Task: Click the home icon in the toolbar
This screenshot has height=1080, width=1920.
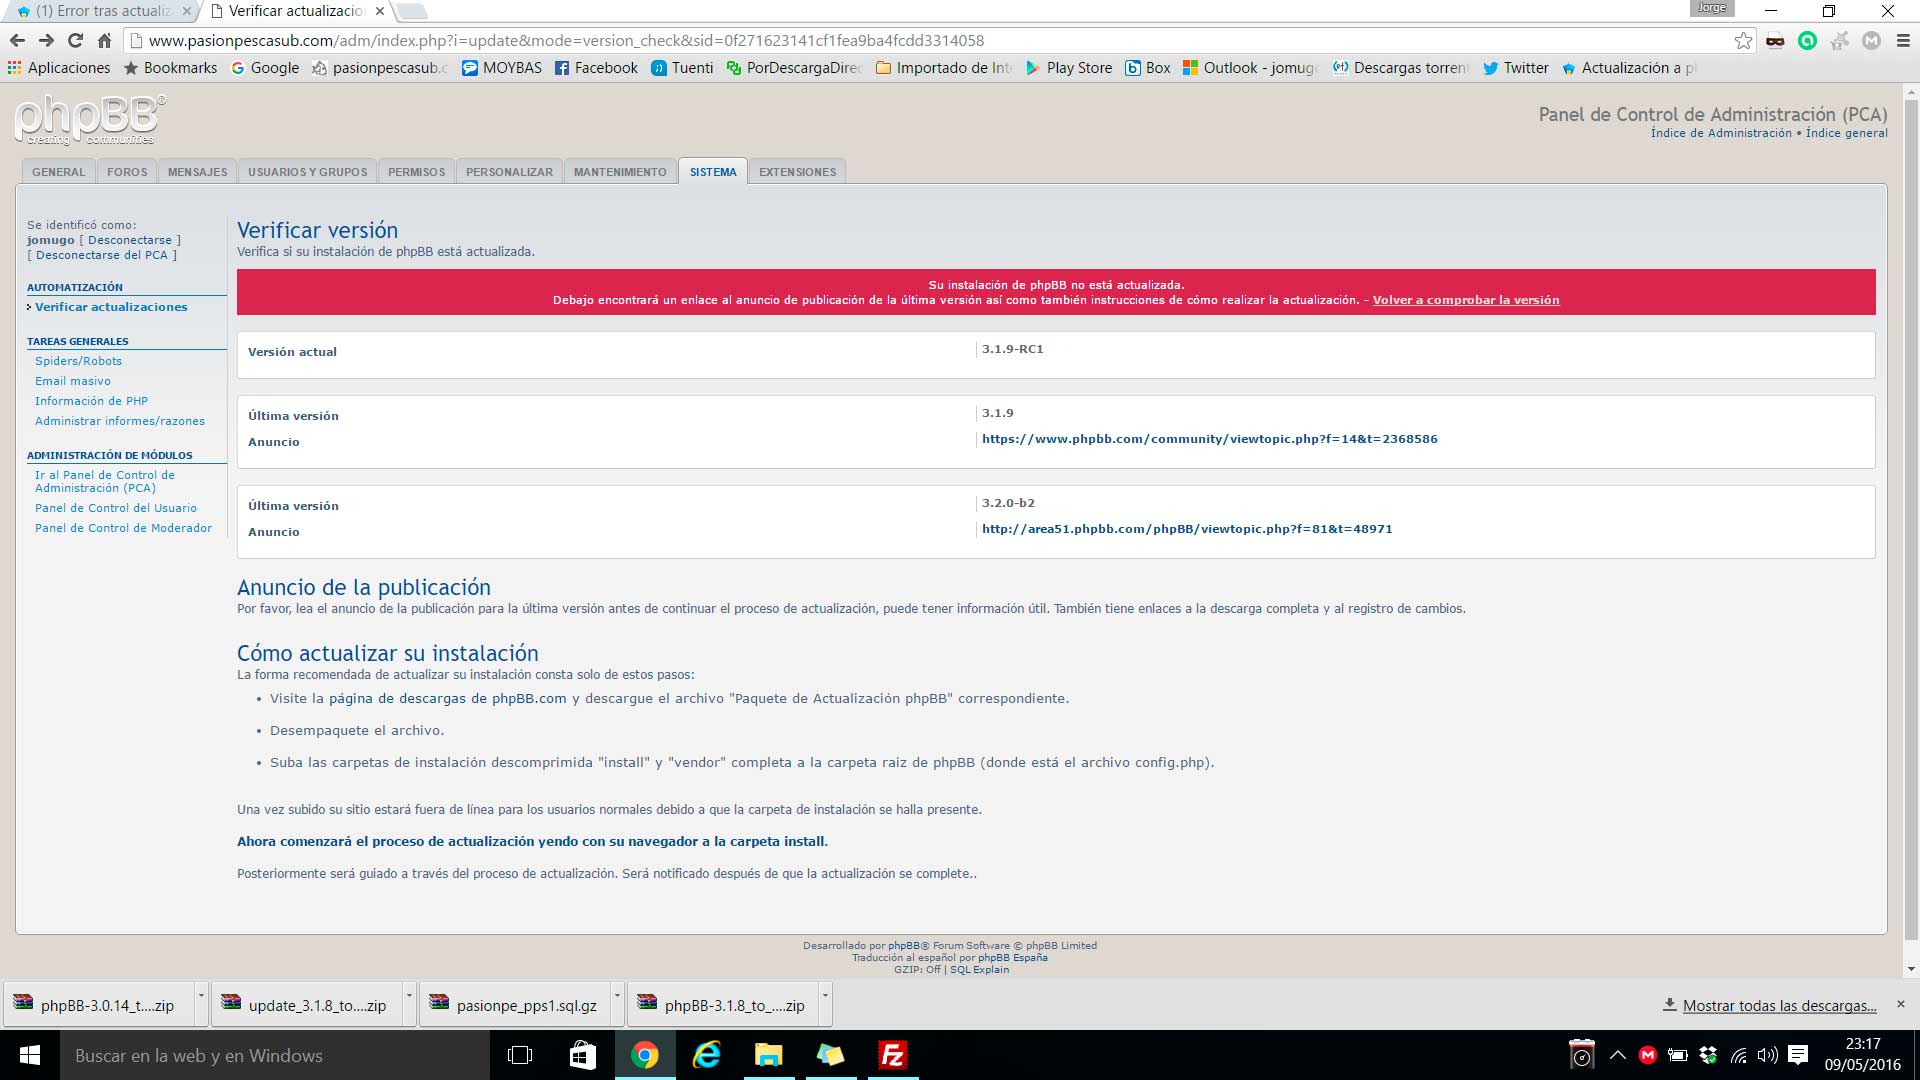Action: 104,41
